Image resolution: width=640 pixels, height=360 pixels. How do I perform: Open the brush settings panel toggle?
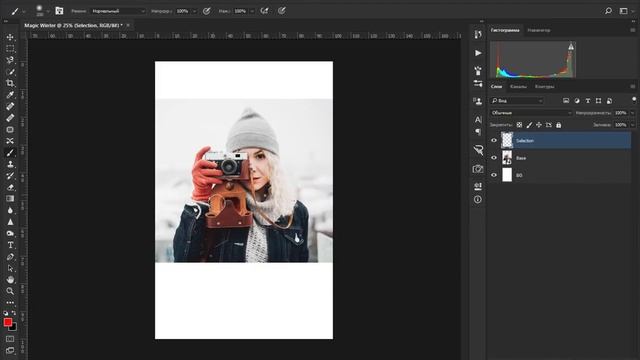[x=59, y=11]
